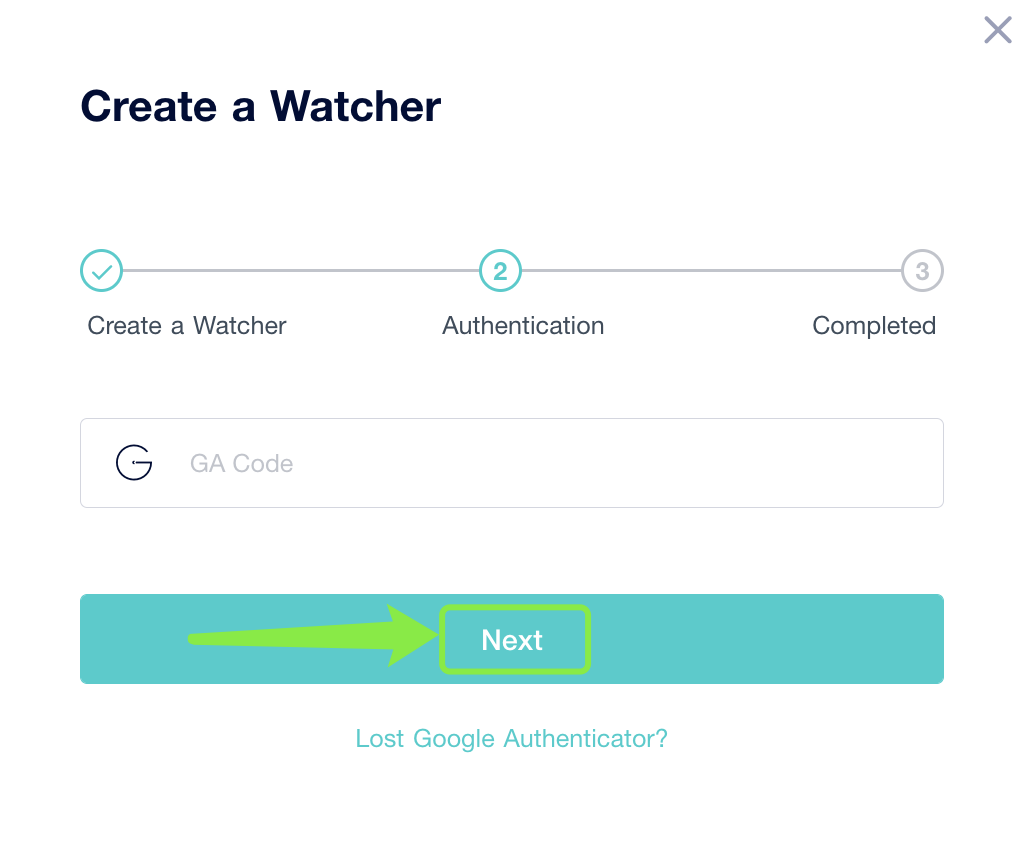Click the "GA Code" placeholder text
The width and height of the screenshot is (1030, 860).
pyautogui.click(x=241, y=464)
